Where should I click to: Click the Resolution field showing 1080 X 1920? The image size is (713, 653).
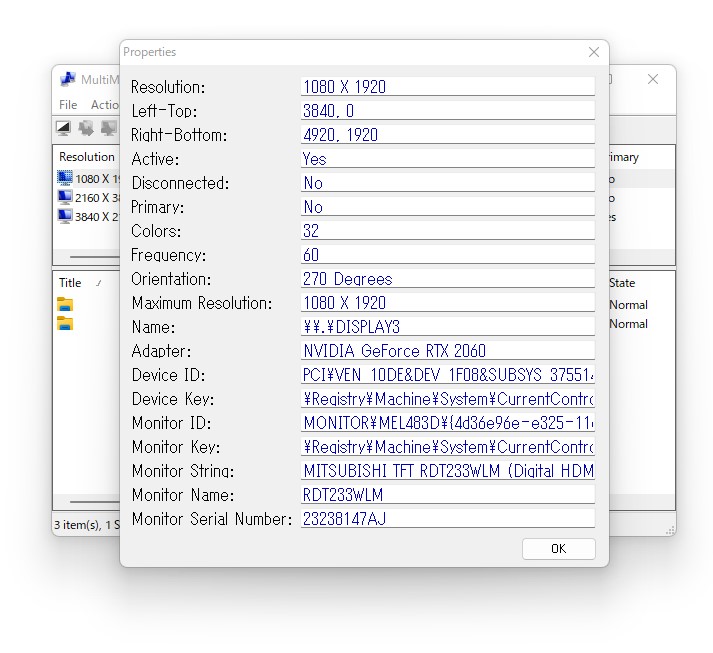[x=447, y=86]
